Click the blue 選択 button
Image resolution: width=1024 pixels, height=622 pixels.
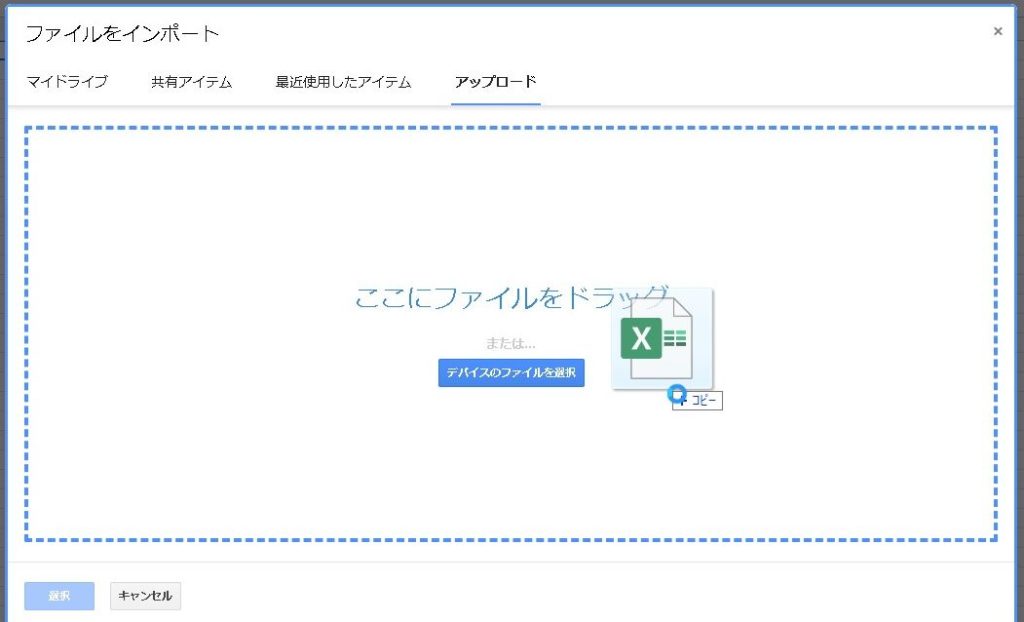59,596
